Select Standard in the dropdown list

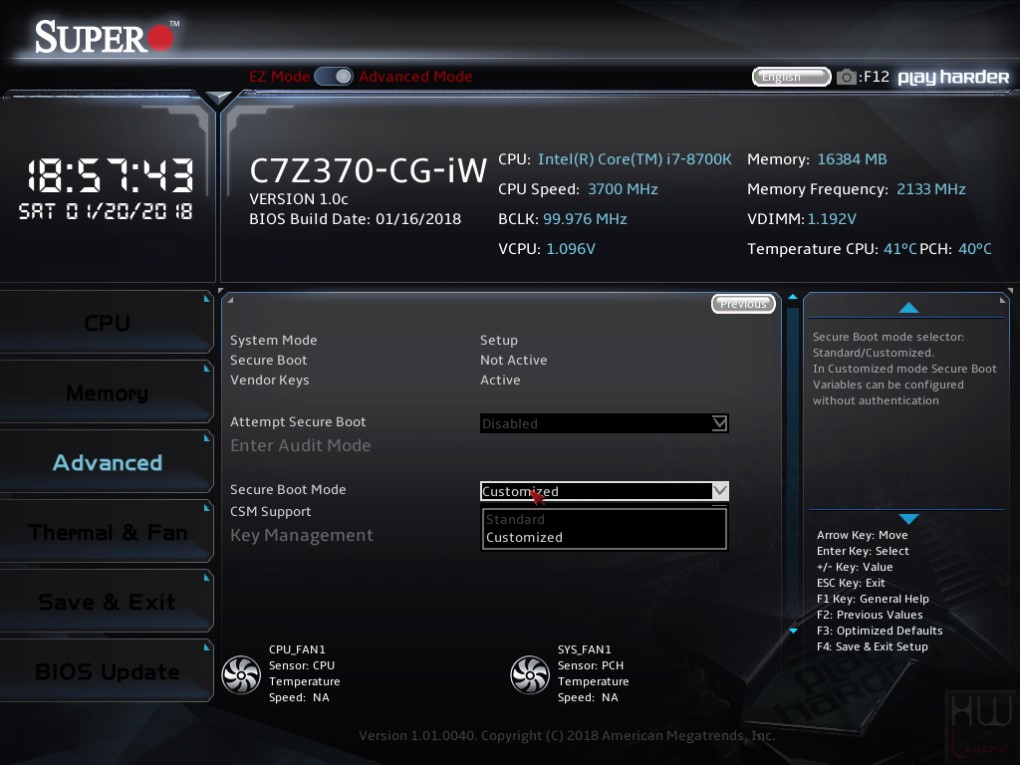tap(515, 519)
